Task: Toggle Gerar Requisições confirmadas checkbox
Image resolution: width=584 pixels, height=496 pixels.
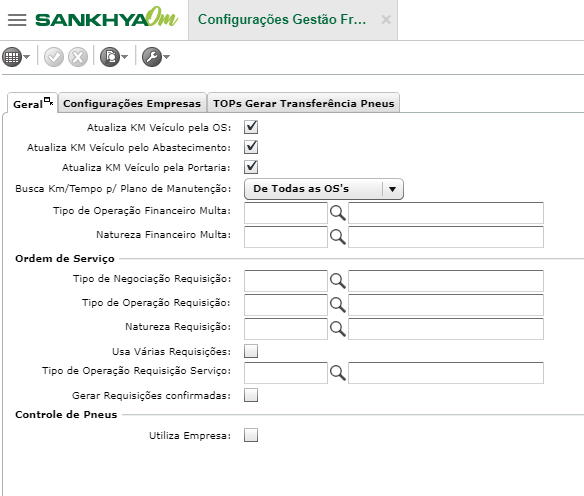Action: click(x=251, y=395)
